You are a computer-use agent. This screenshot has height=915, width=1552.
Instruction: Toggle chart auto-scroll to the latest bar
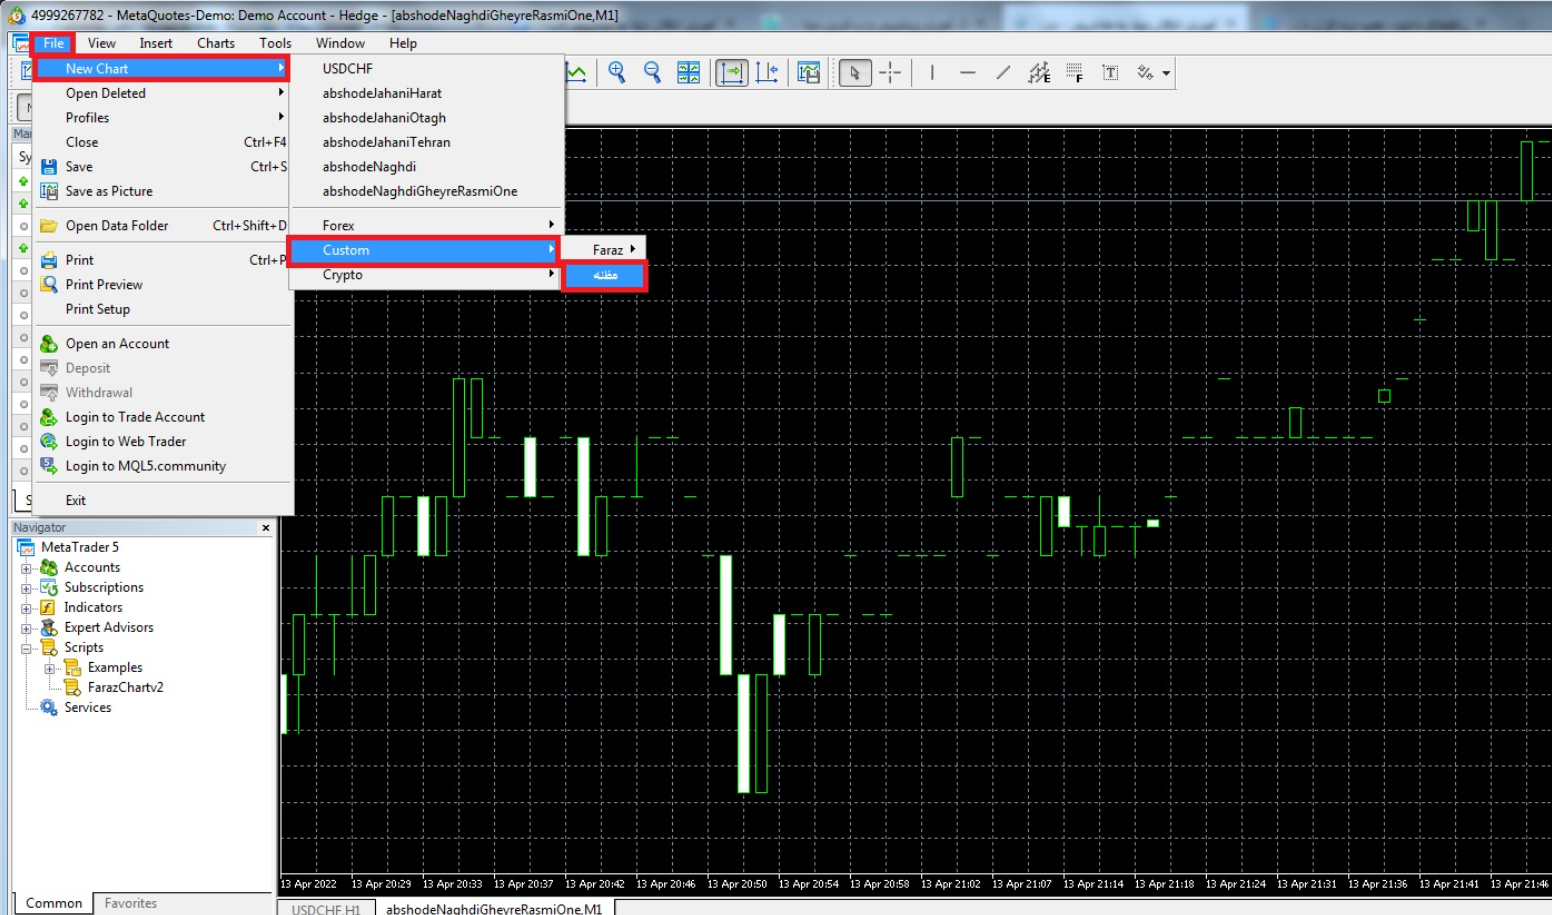coord(732,72)
